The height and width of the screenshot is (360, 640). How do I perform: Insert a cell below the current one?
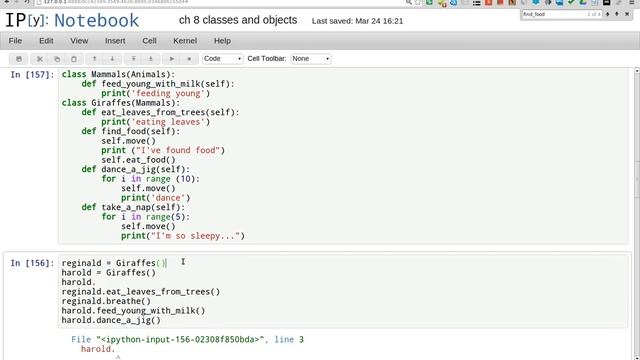(x=150, y=59)
